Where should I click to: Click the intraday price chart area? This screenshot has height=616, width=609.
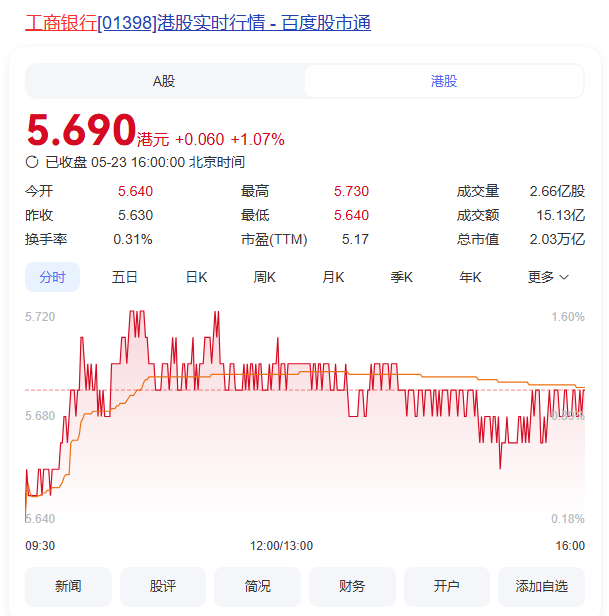point(305,416)
